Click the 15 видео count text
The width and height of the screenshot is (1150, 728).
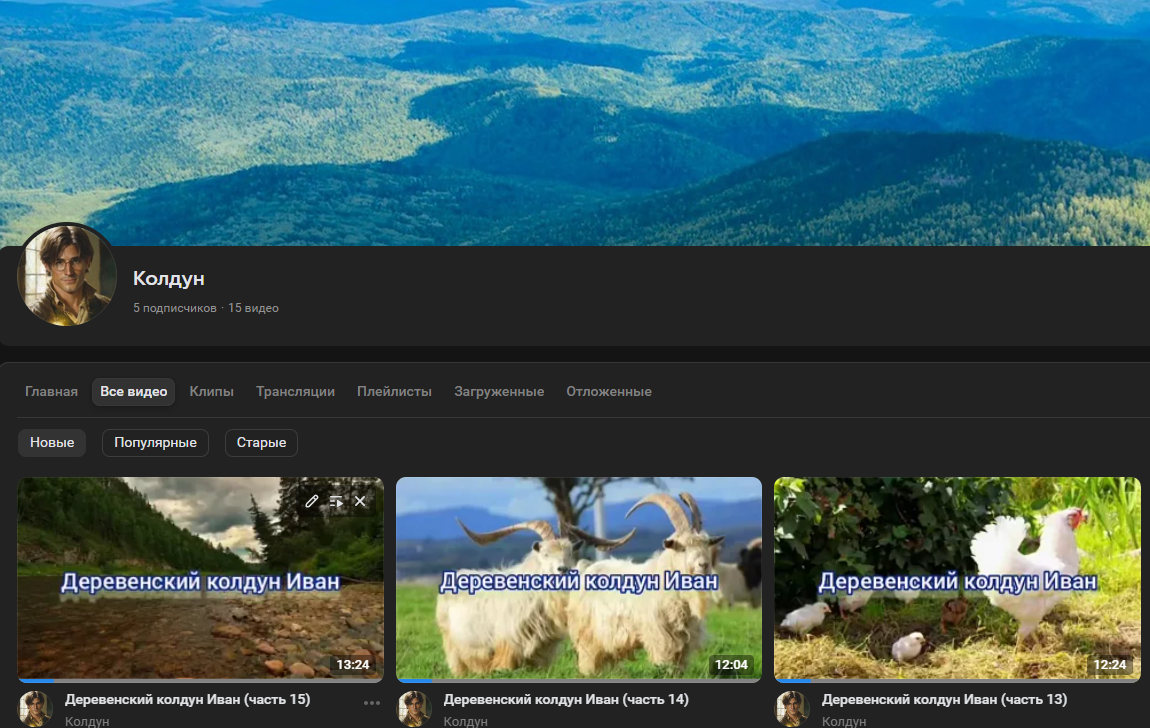253,308
